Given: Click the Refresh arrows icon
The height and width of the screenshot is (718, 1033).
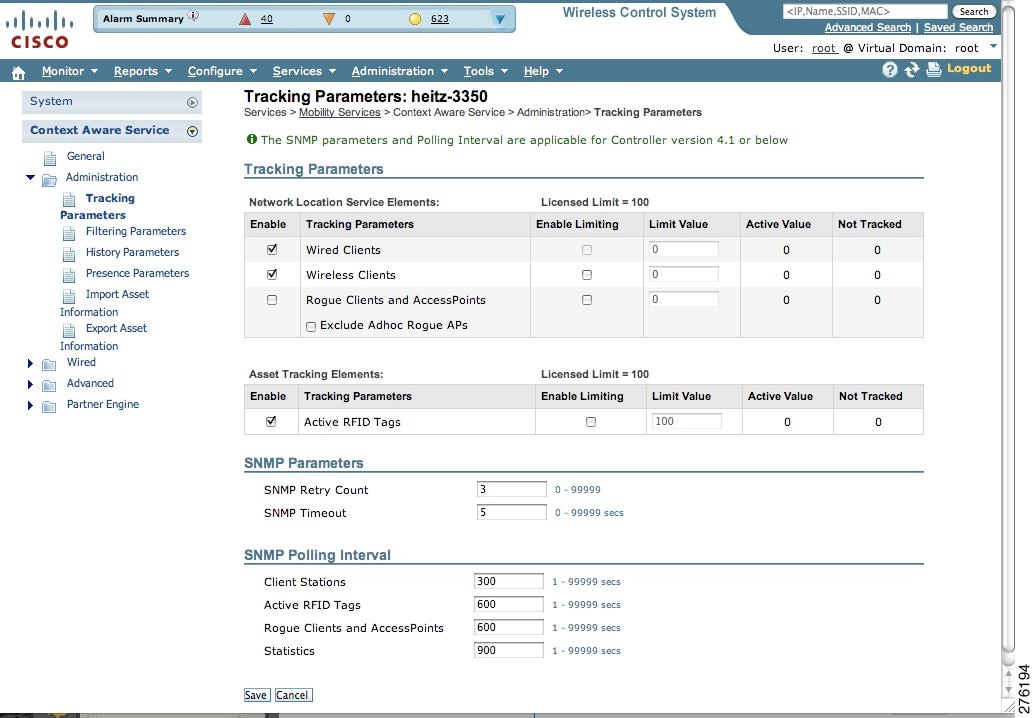Looking at the screenshot, I should pyautogui.click(x=912, y=70).
